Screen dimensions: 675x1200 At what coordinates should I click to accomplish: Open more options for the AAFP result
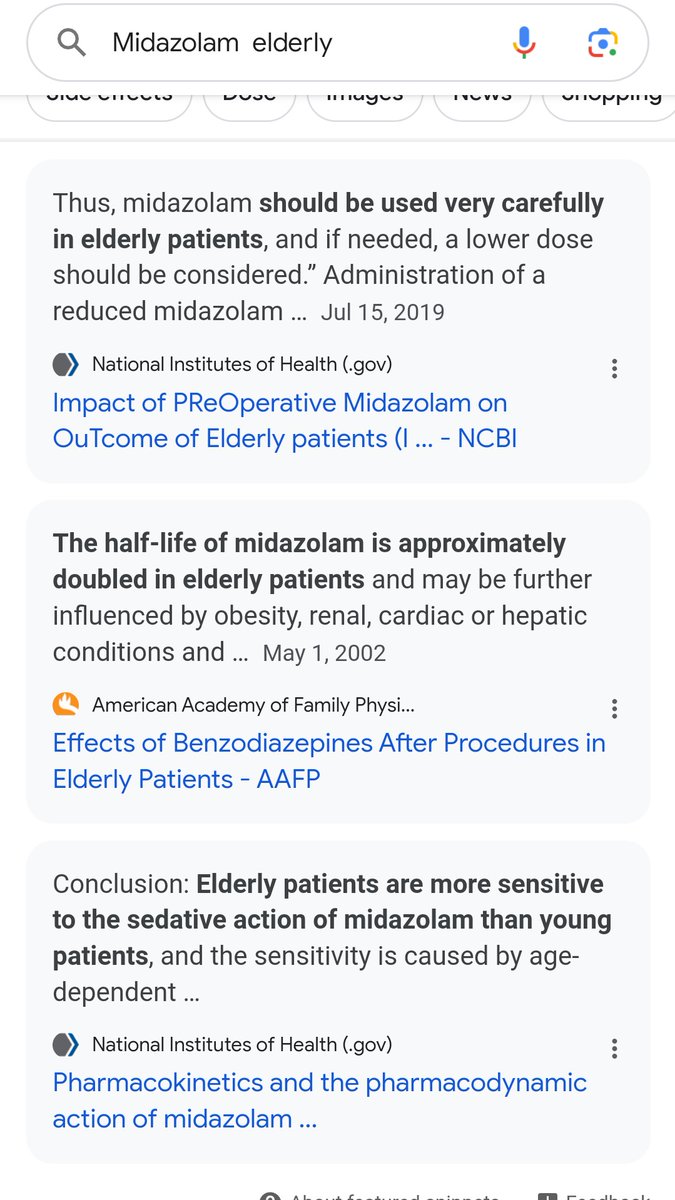pyautogui.click(x=614, y=708)
